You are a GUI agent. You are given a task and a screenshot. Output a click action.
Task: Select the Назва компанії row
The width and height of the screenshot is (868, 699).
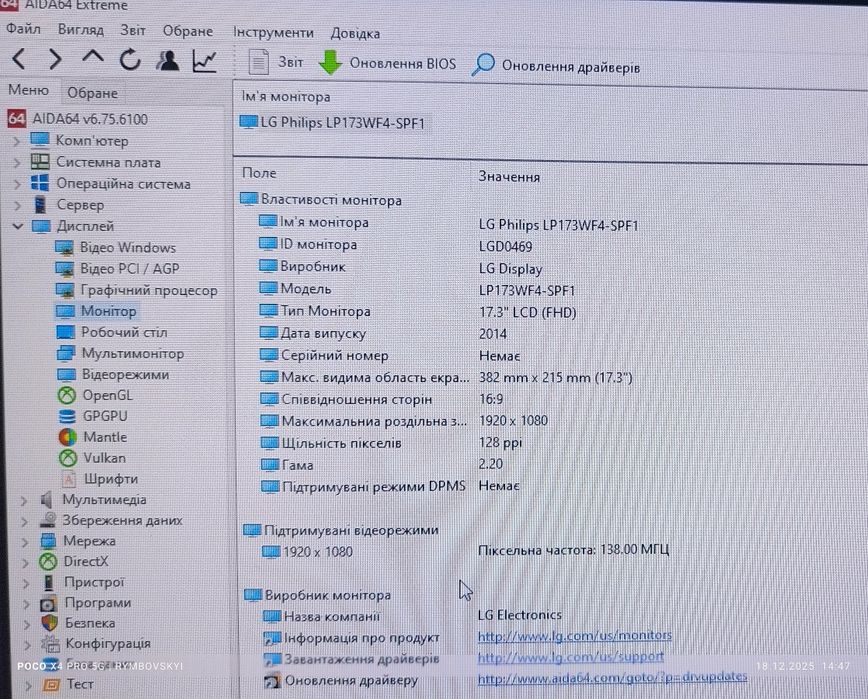click(x=412, y=615)
